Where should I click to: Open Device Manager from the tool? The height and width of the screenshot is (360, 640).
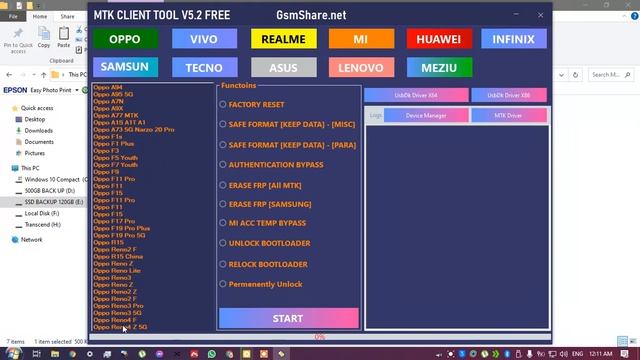pyautogui.click(x=426, y=116)
